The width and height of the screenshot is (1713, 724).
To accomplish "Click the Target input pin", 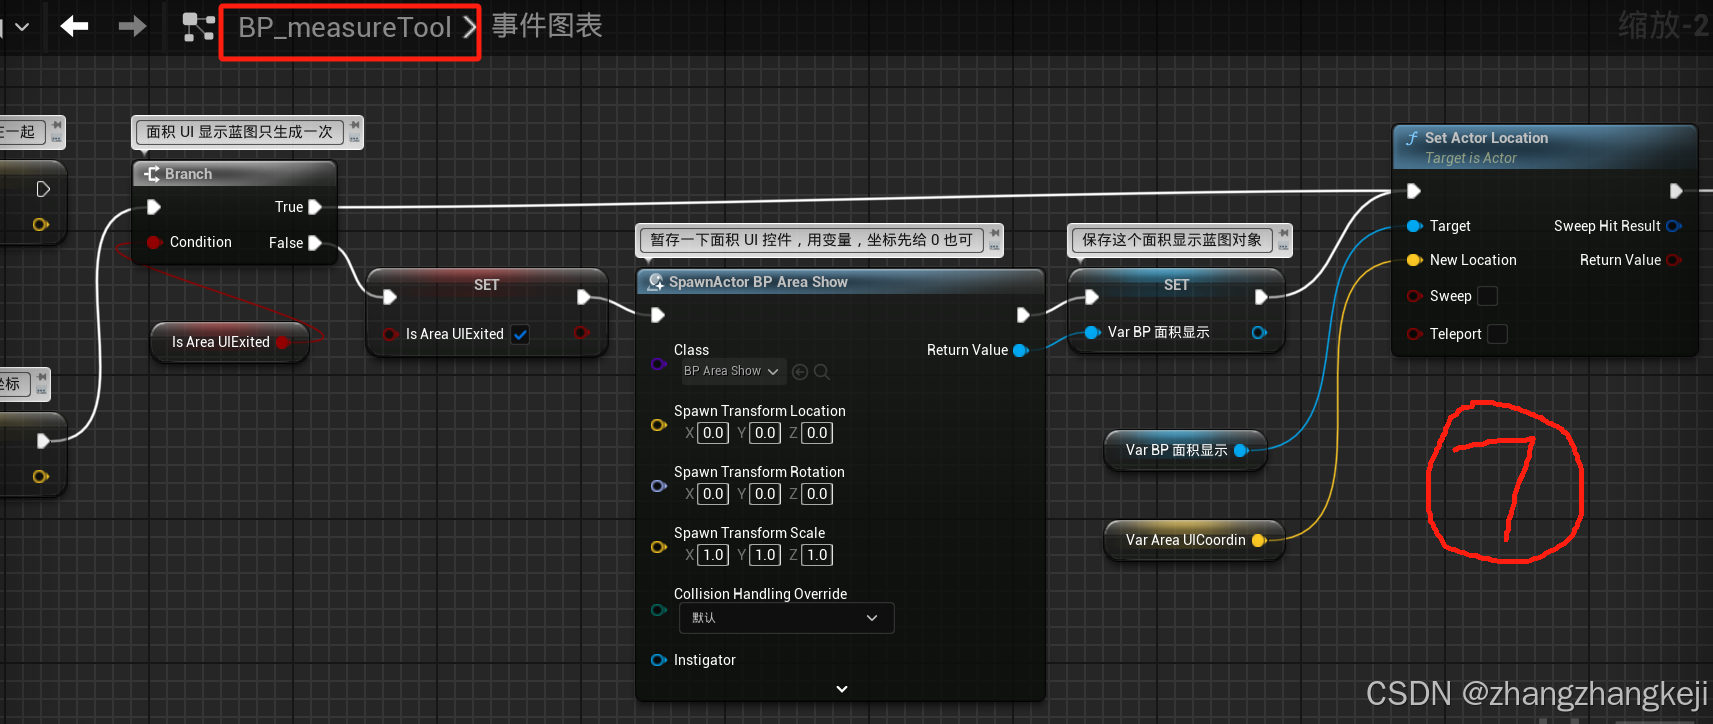I will (1414, 226).
